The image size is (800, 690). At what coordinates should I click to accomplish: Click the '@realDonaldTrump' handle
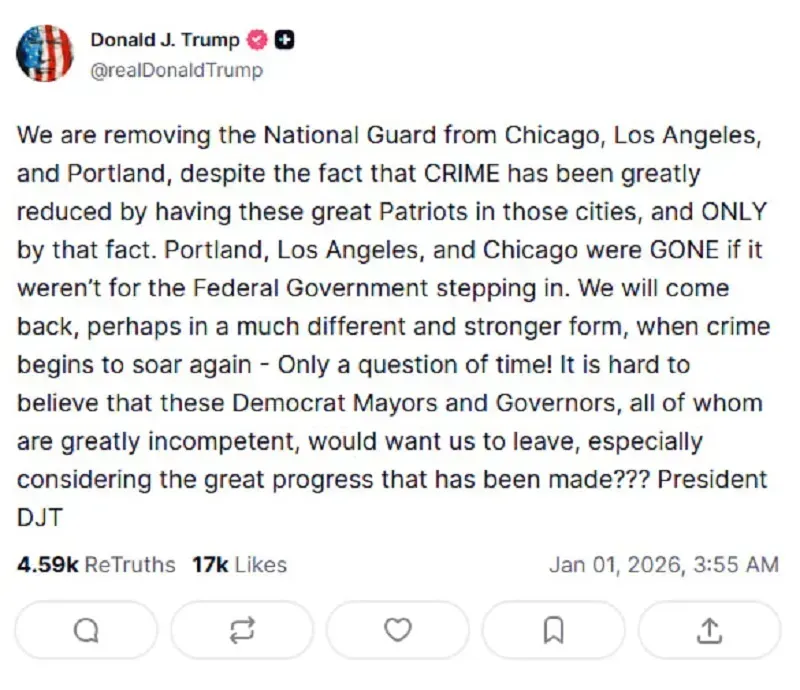pyautogui.click(x=178, y=70)
